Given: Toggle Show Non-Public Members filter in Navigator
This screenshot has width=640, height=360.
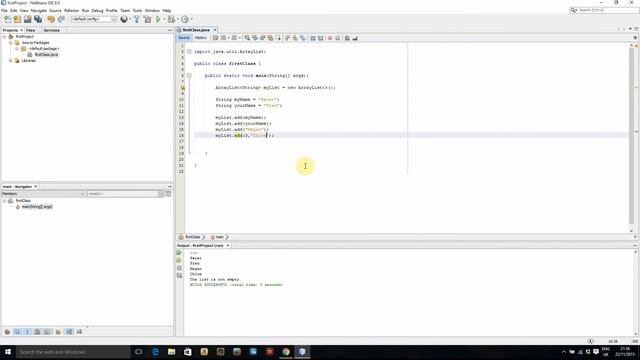Looking at the screenshot, I should pyautogui.click(x=38, y=332).
